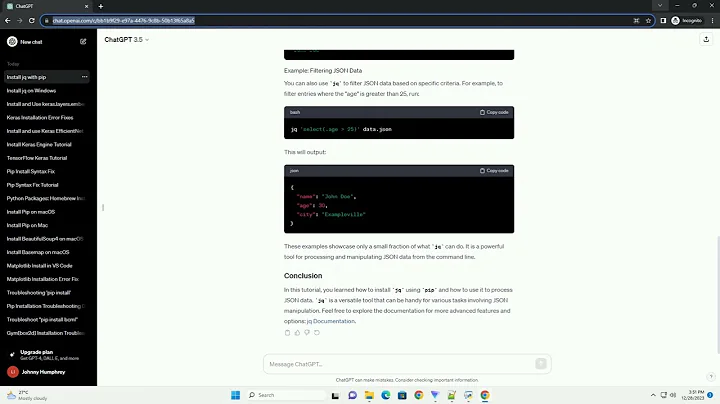Open weather widget showing Mostly cloudy
This screenshot has width=720, height=404.
(28, 395)
